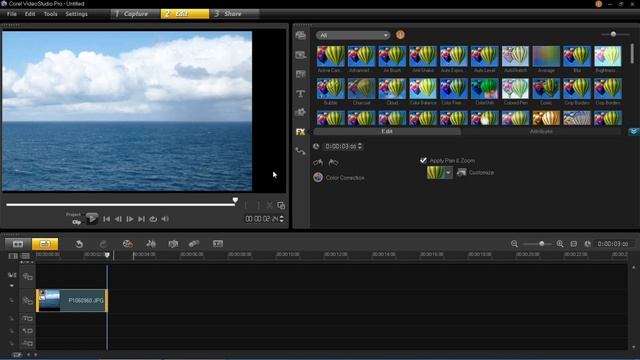Open the File menu
640x360 pixels.
click(12, 14)
